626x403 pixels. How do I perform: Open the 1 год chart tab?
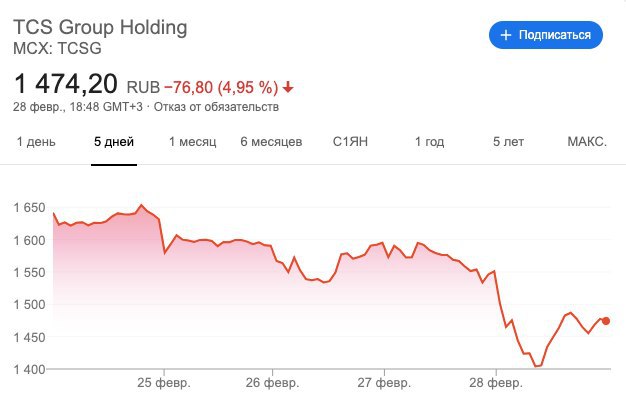(429, 142)
